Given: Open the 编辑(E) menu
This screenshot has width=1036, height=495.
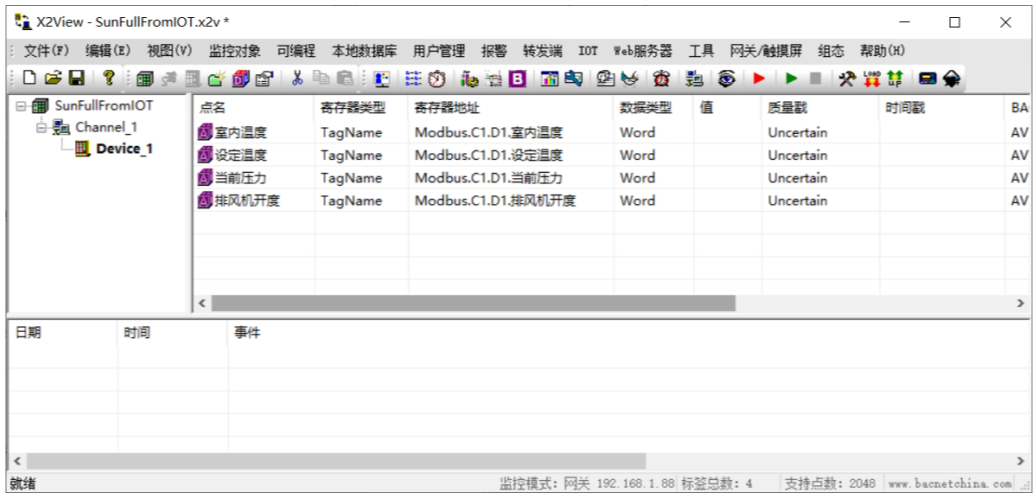Looking at the screenshot, I should click(108, 51).
